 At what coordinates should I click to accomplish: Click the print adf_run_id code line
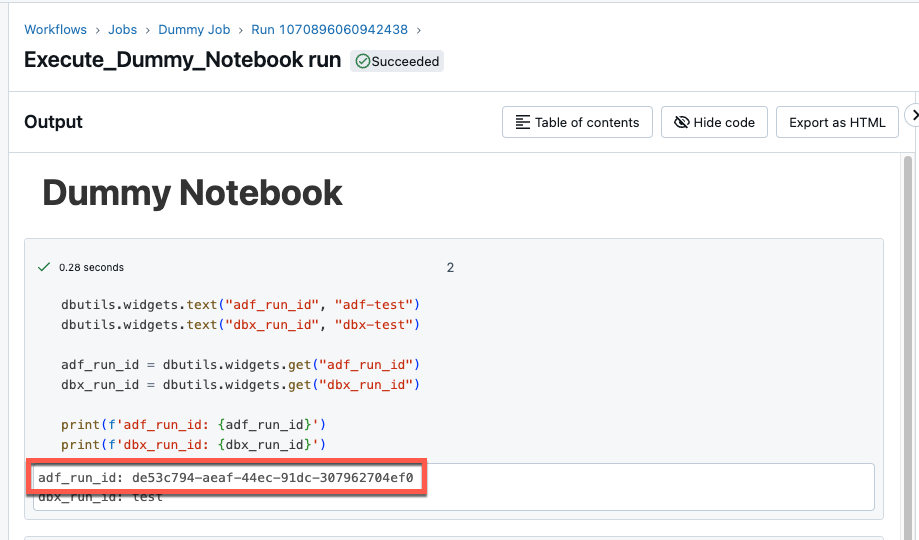pos(193,424)
